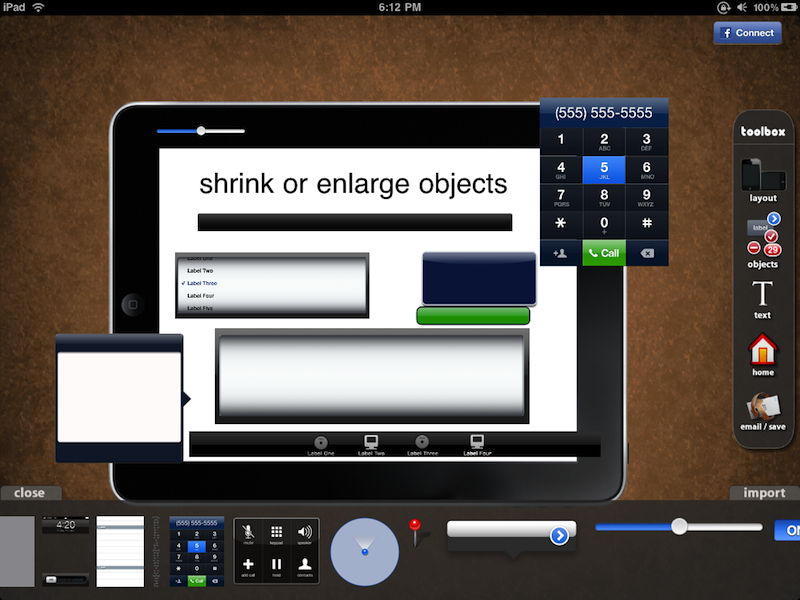Viewport: 800px width, 600px height.
Task: Click the slider knob on the iPad mockup
Action: 201,131
